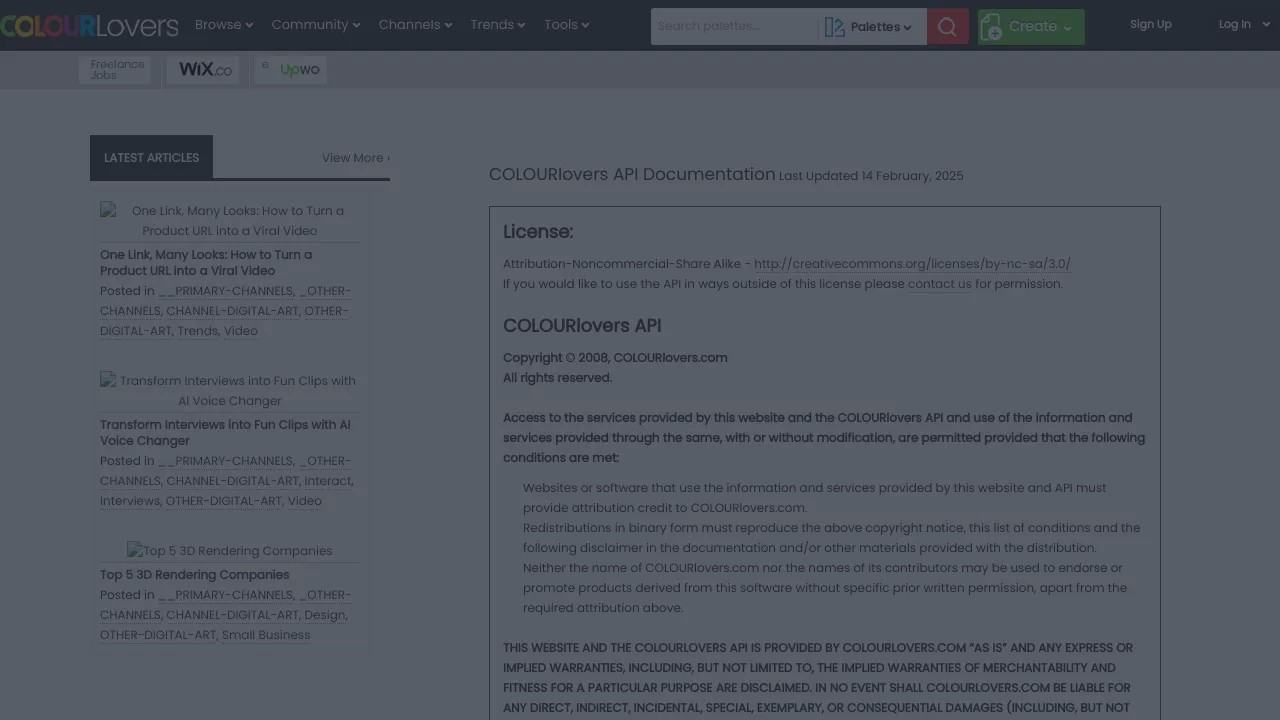The image size is (1280, 720).
Task: Click the COLOURlovers logo
Action: coord(89,26)
